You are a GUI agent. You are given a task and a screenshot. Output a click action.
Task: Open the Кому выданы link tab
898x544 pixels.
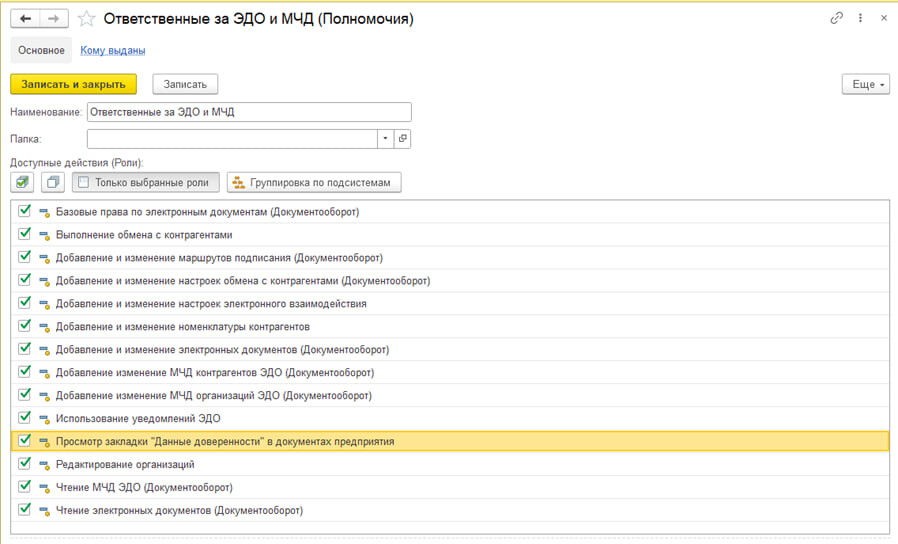click(x=113, y=50)
